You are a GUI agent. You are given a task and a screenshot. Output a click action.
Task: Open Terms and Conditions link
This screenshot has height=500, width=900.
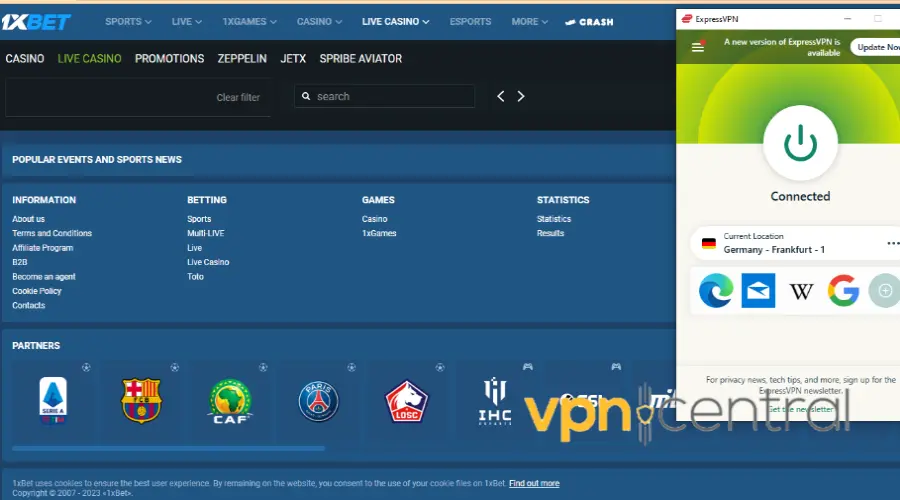pyautogui.click(x=52, y=233)
